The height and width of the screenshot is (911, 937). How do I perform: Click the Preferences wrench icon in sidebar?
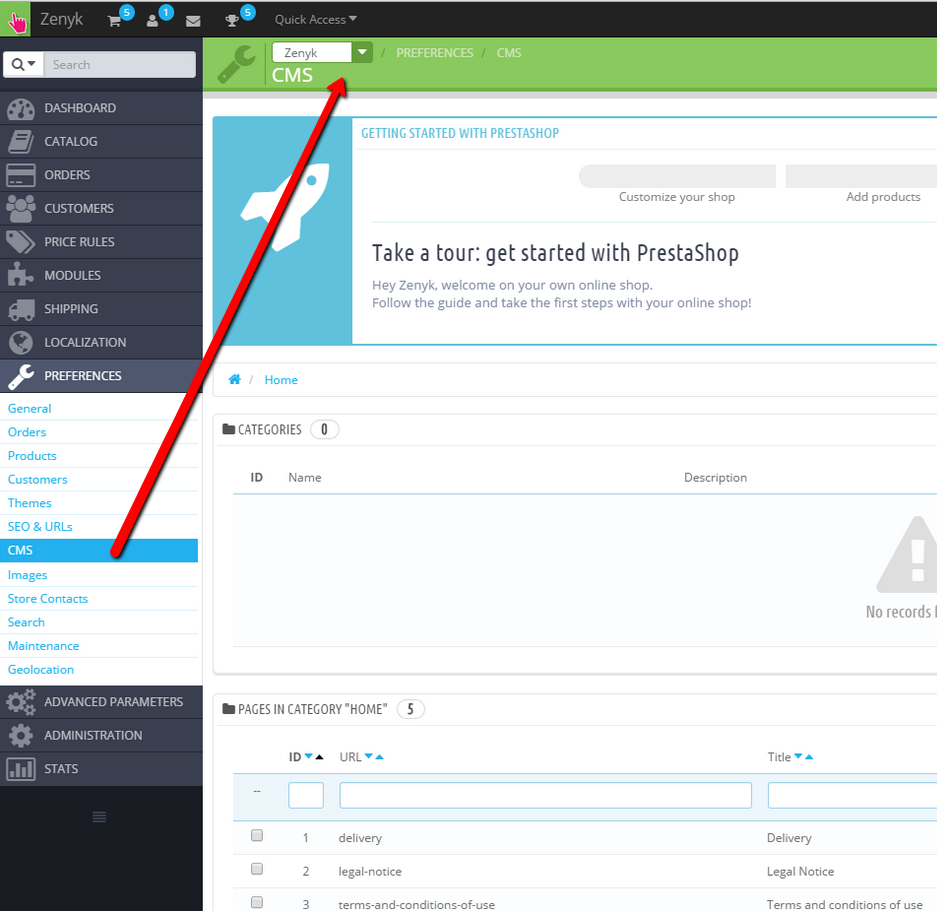tap(20, 376)
